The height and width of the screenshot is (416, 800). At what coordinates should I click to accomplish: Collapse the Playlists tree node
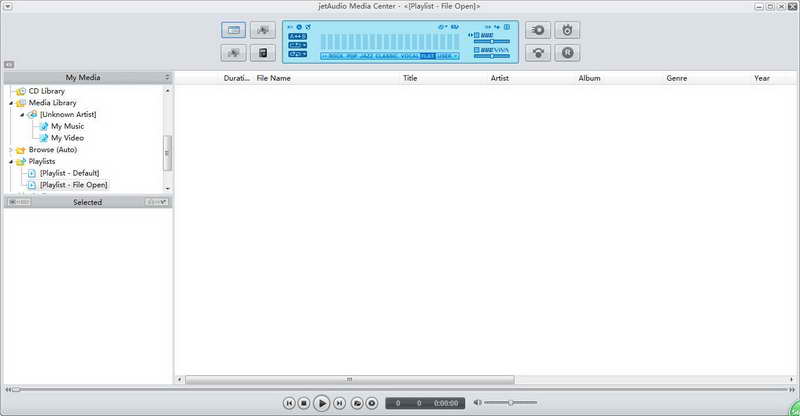pos(11,162)
